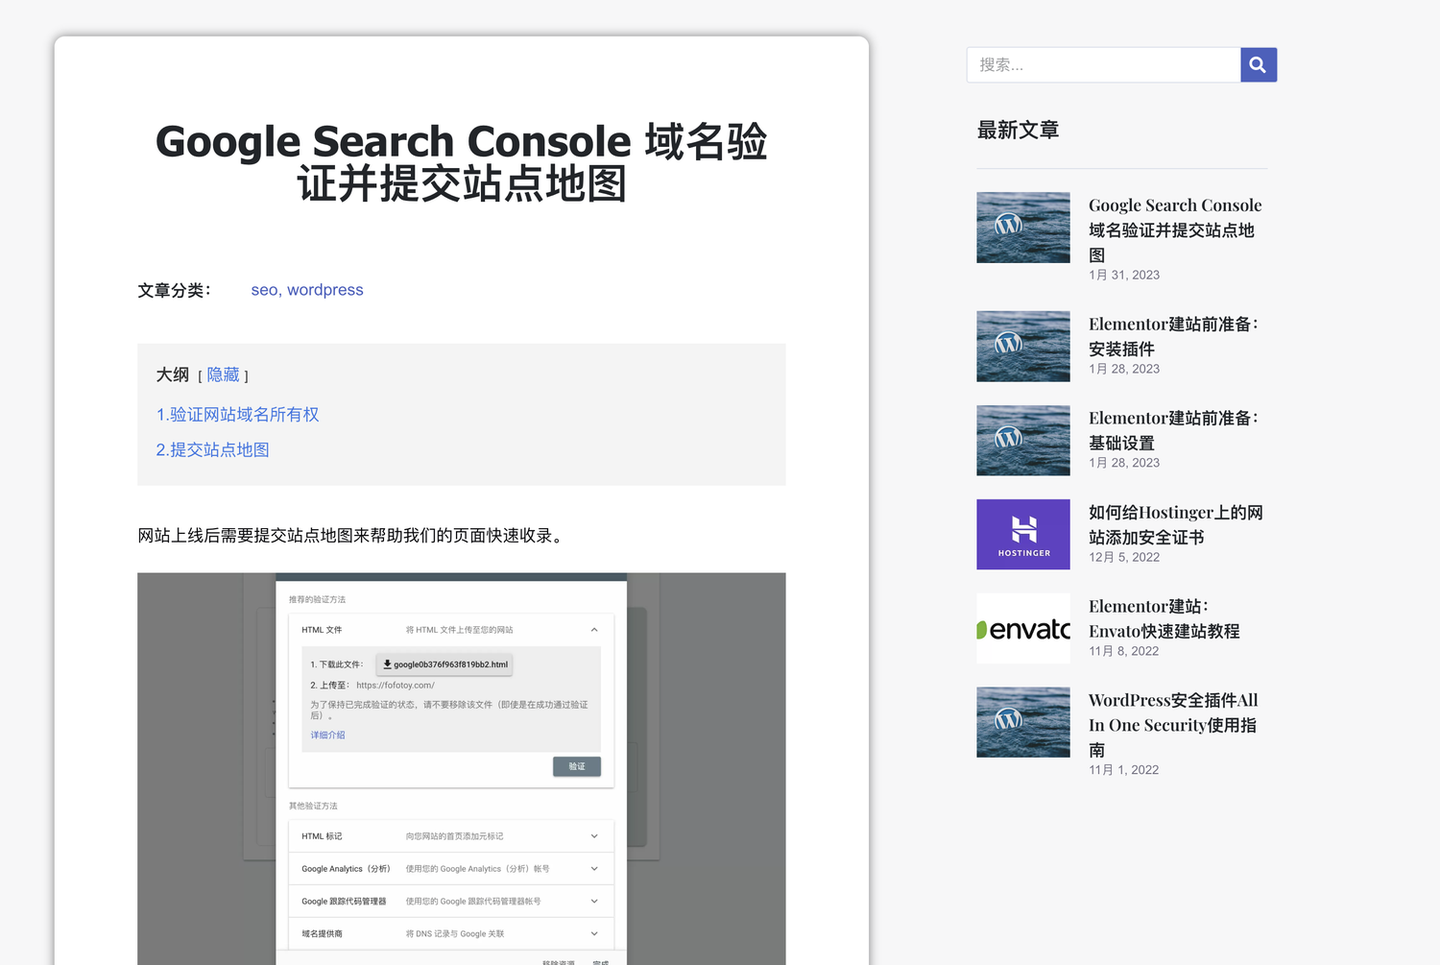Open the large Search Console verification screenshot
The width and height of the screenshot is (1440, 965).
tap(461, 768)
